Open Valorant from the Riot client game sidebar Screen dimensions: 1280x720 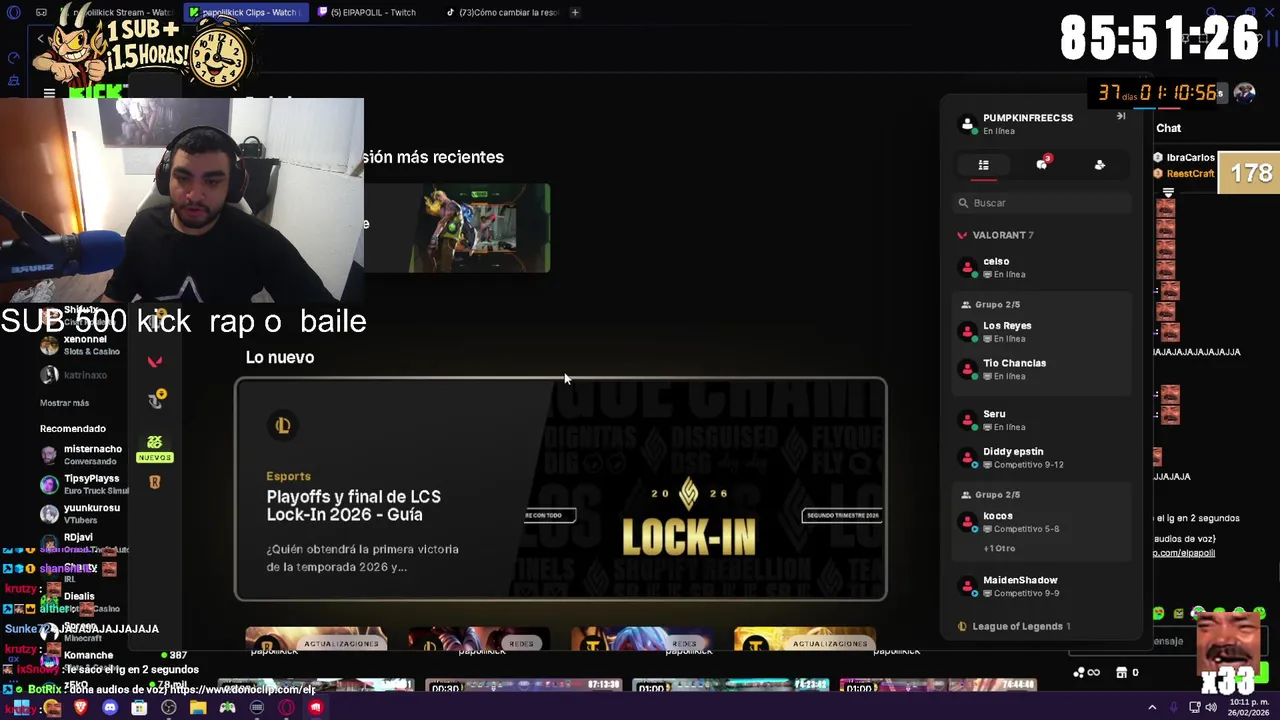[x=155, y=362]
